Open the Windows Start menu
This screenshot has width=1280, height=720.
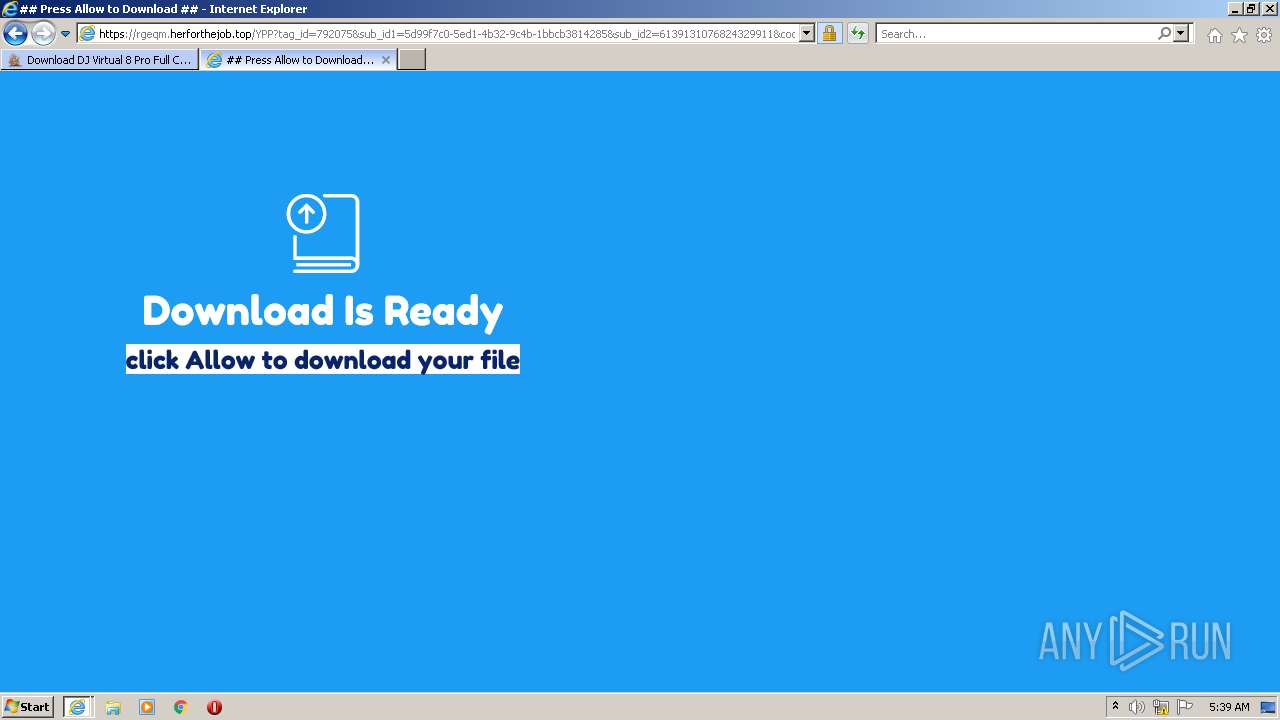pos(28,707)
